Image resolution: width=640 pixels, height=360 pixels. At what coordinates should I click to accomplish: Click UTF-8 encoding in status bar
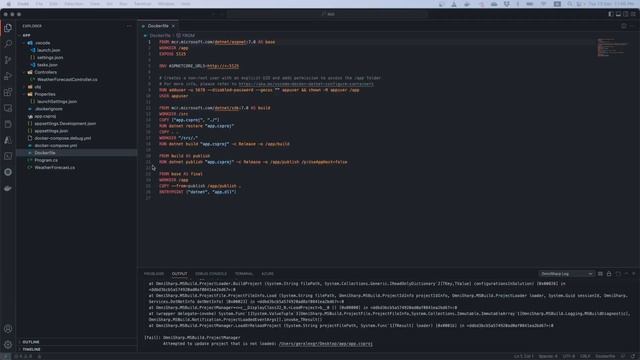pyautogui.click(x=569, y=356)
